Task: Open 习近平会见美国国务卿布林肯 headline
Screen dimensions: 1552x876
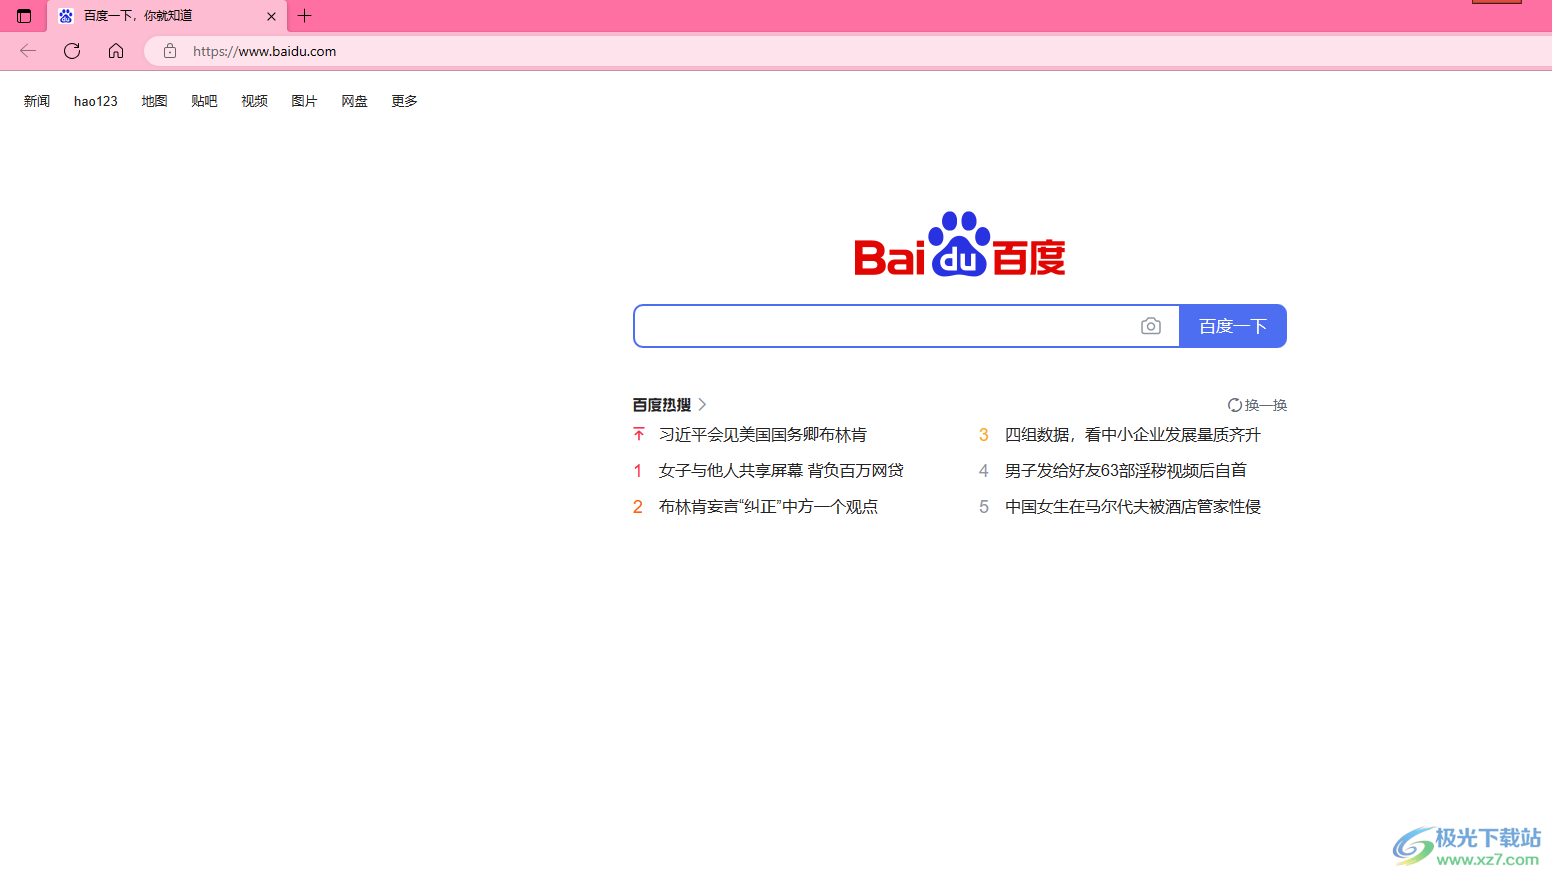Action: 763,435
